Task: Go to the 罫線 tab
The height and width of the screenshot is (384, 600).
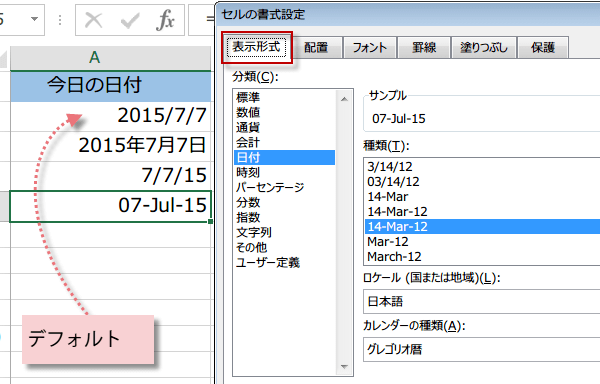Action: pyautogui.click(x=424, y=47)
